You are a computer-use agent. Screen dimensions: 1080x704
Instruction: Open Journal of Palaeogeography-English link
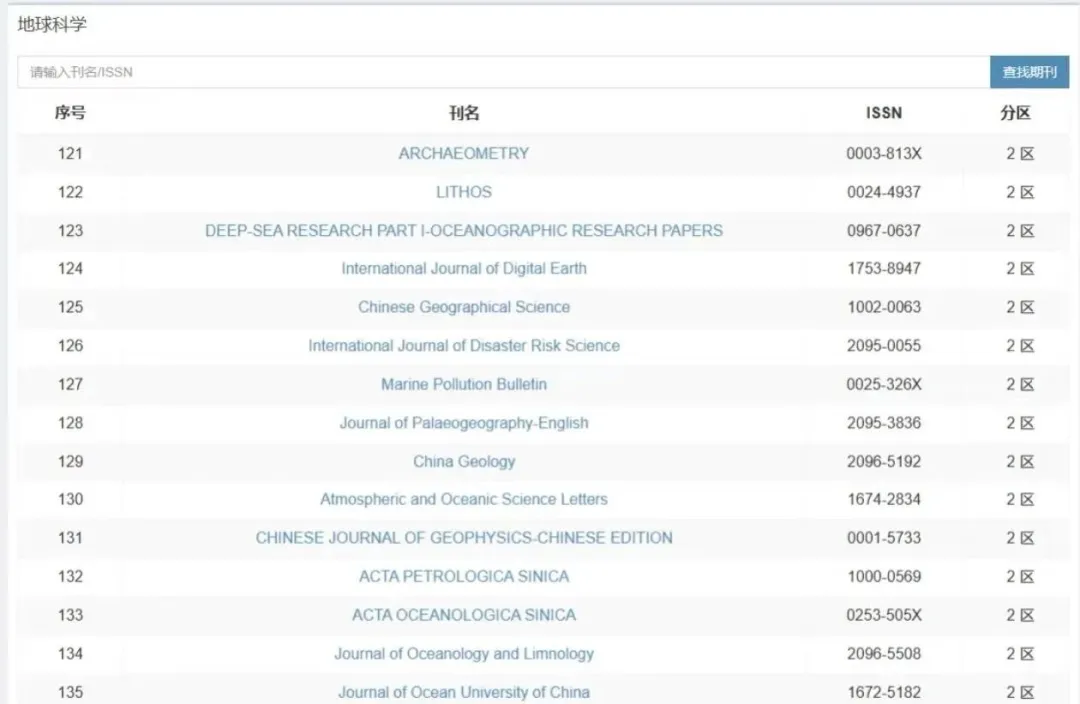[x=464, y=423]
